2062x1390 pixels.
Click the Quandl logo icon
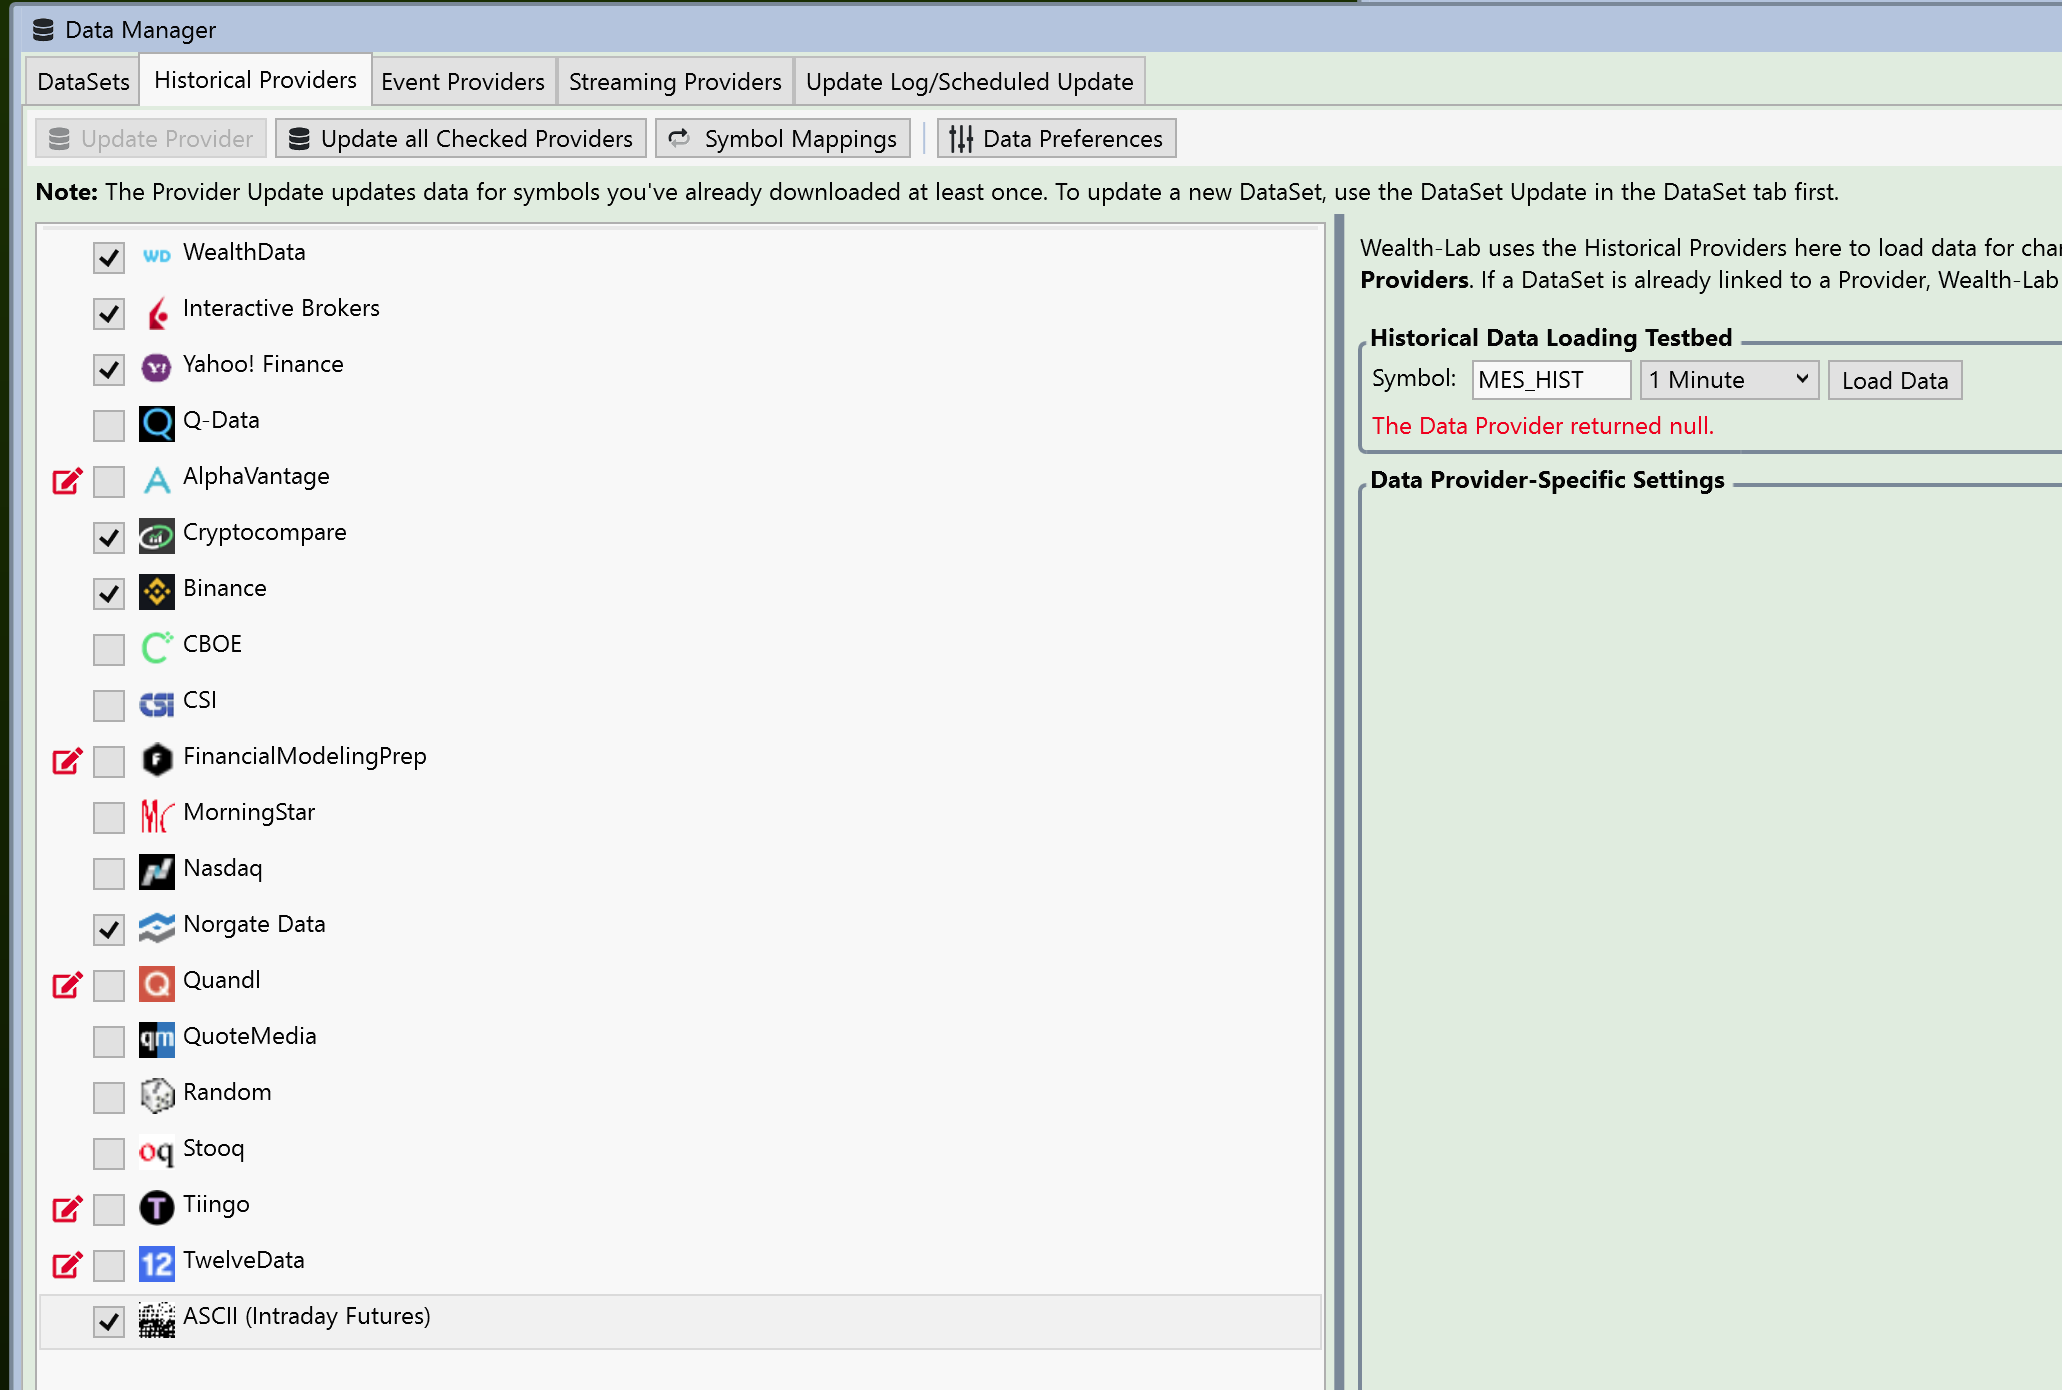pyautogui.click(x=157, y=984)
